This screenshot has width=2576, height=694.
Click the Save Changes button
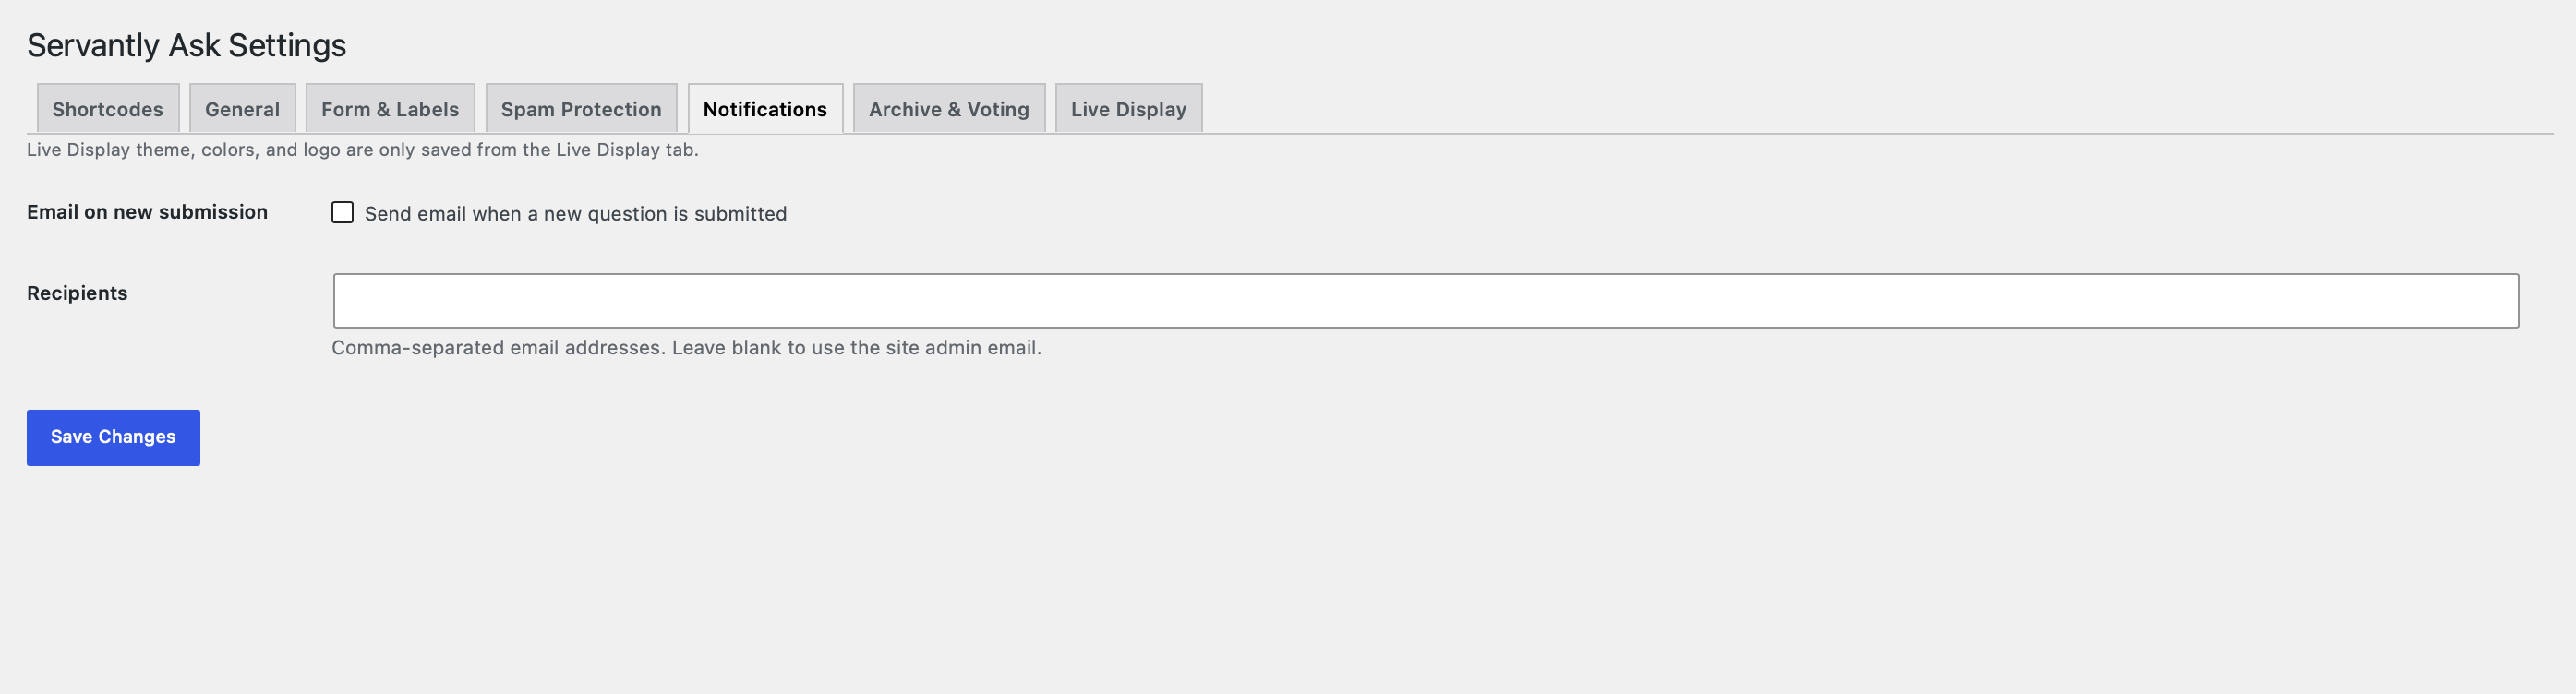[x=113, y=438]
